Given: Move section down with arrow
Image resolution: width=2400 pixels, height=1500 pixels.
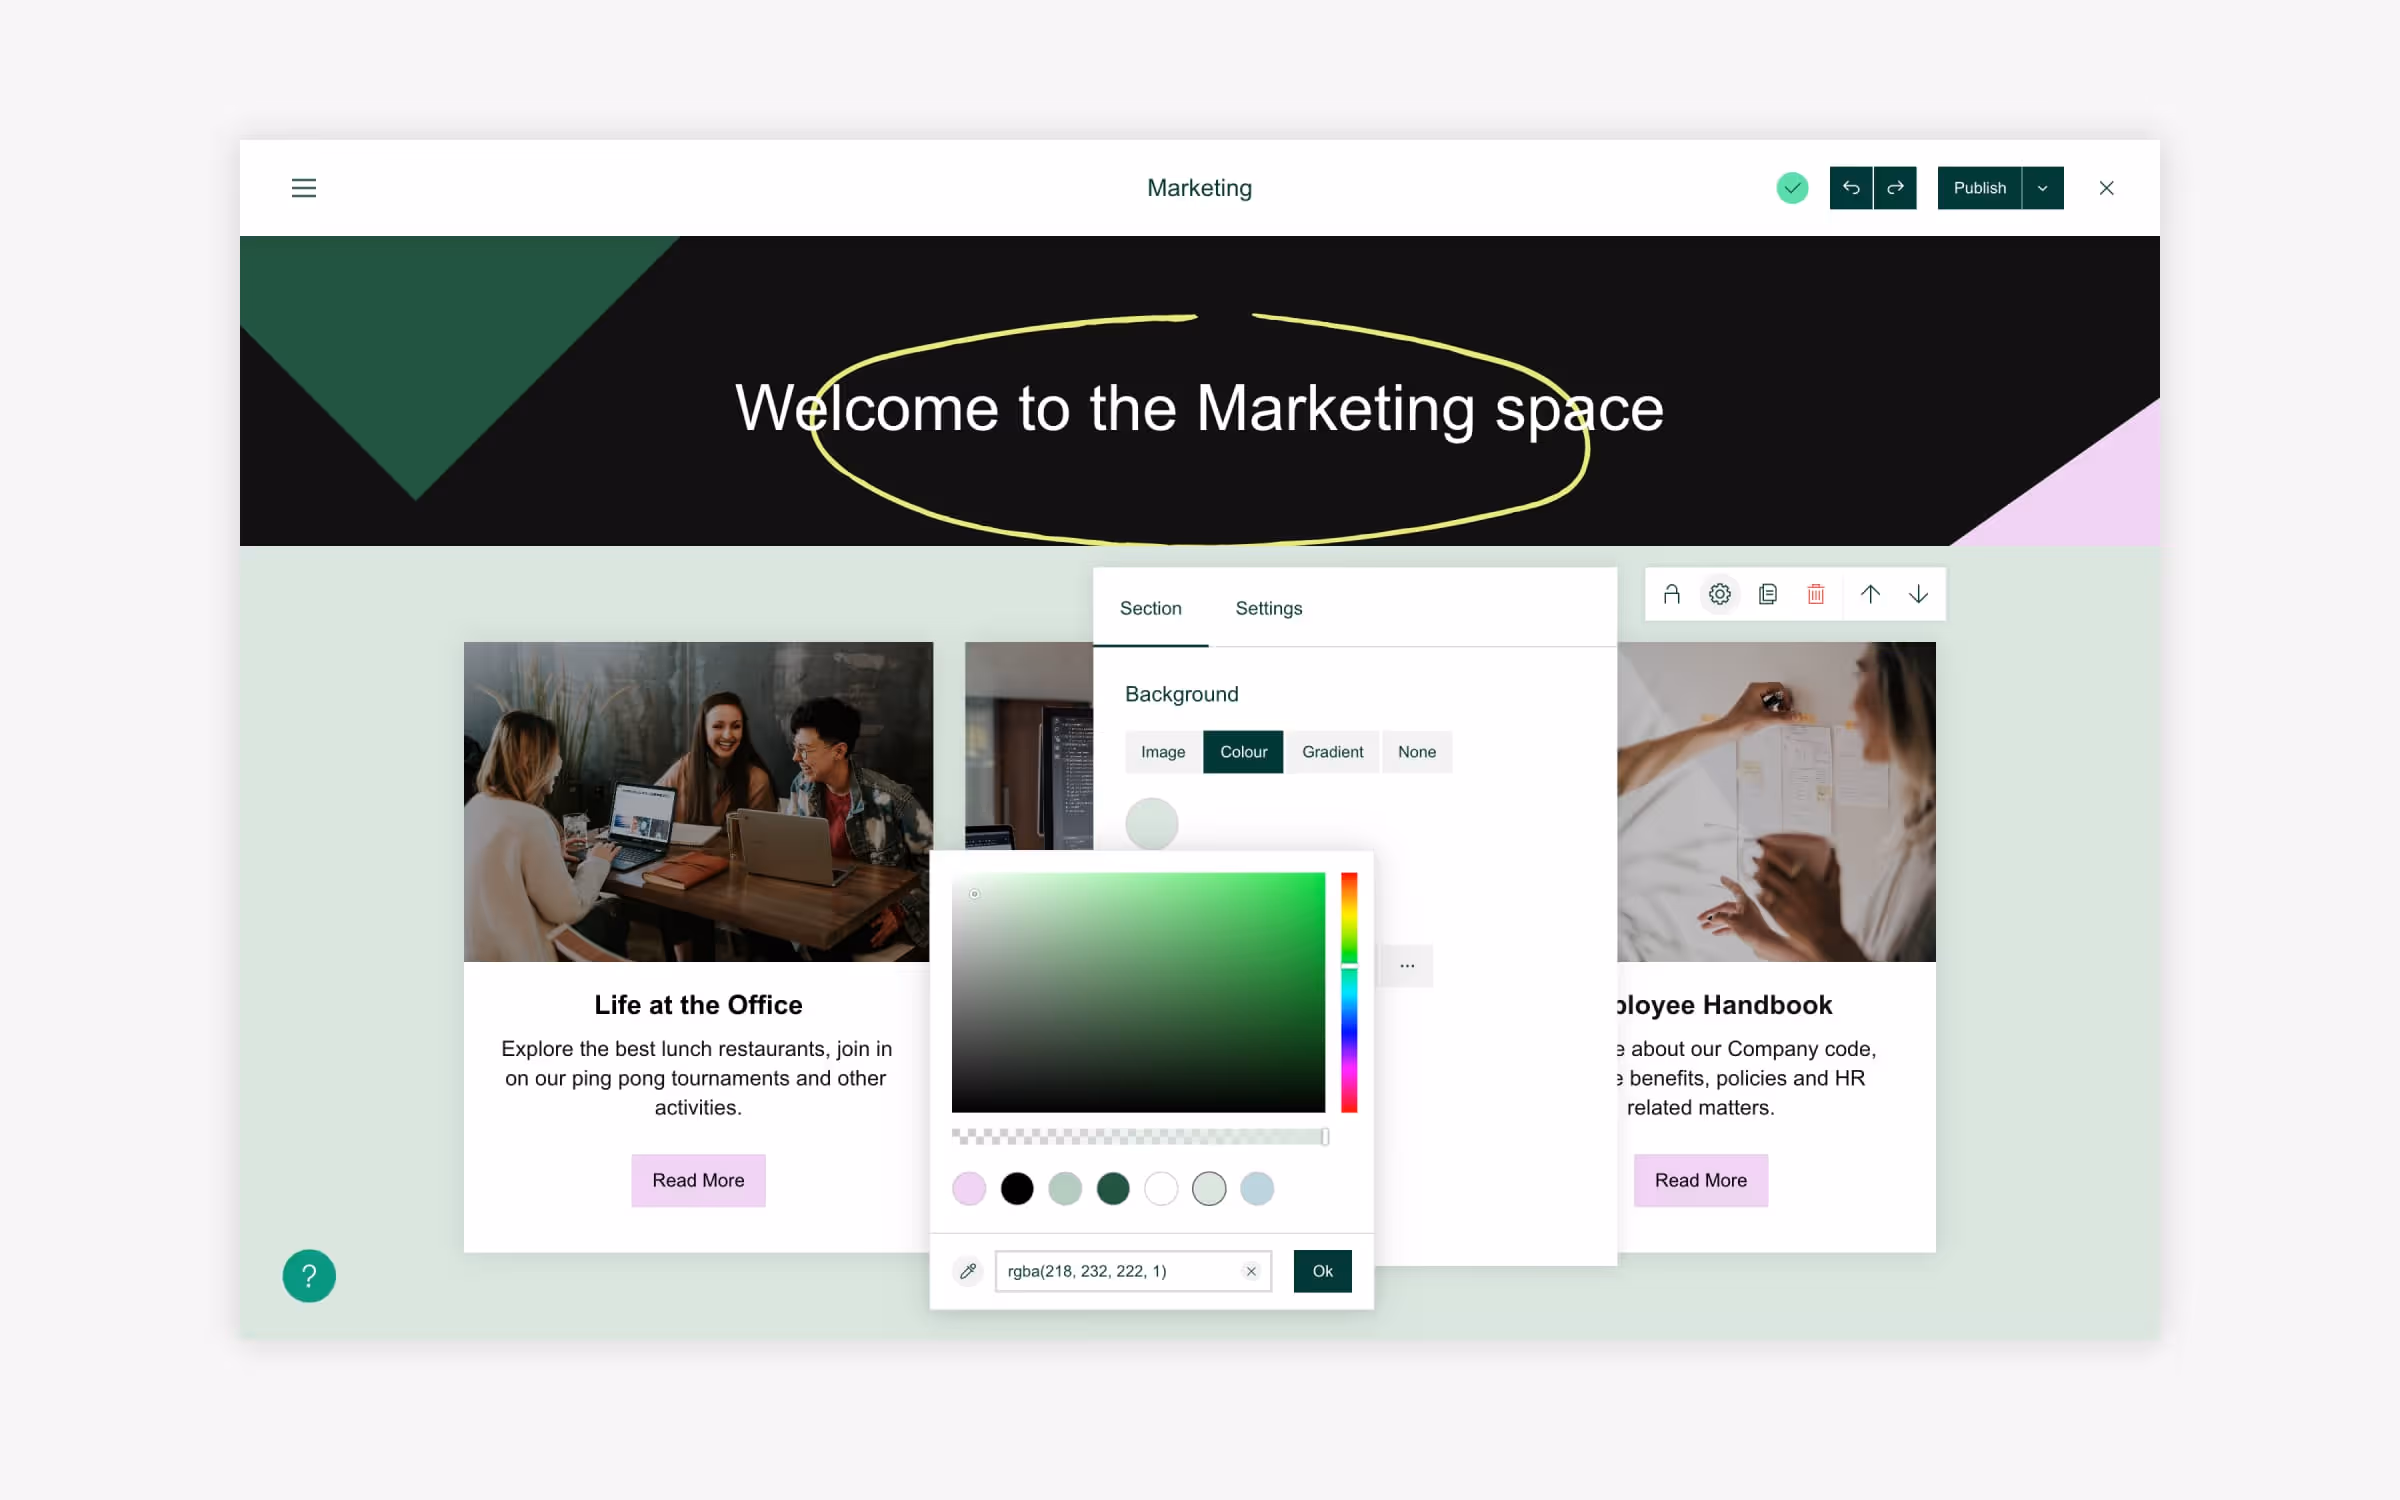Looking at the screenshot, I should [1918, 595].
